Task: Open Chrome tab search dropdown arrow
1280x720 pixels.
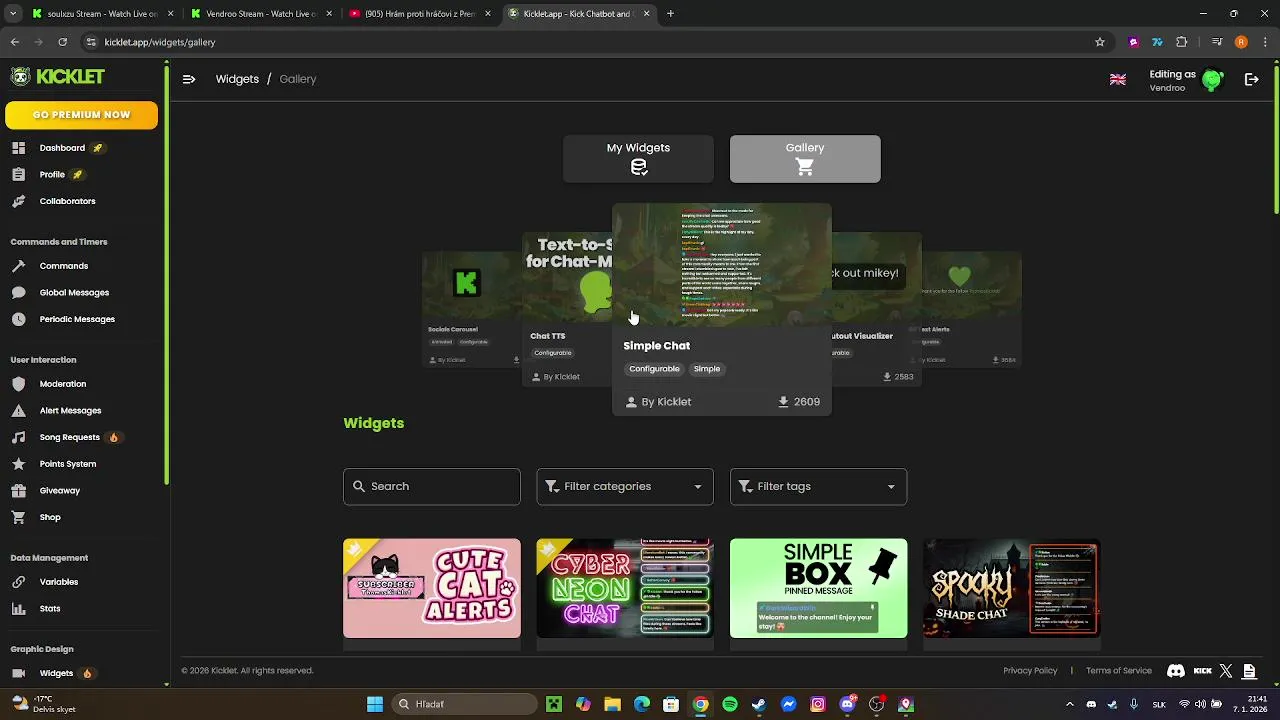Action: (13, 14)
